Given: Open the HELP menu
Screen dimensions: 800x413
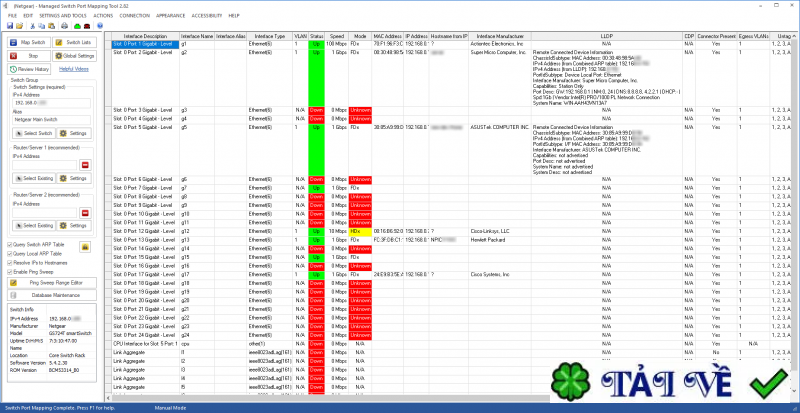Looking at the screenshot, I should (x=234, y=16).
